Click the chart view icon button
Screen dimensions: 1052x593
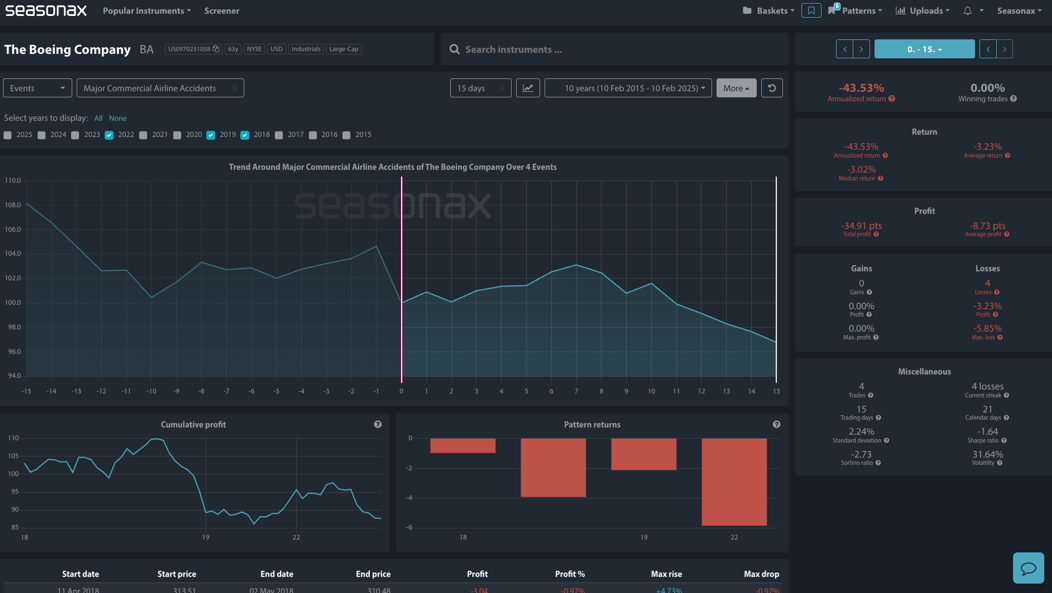point(528,88)
